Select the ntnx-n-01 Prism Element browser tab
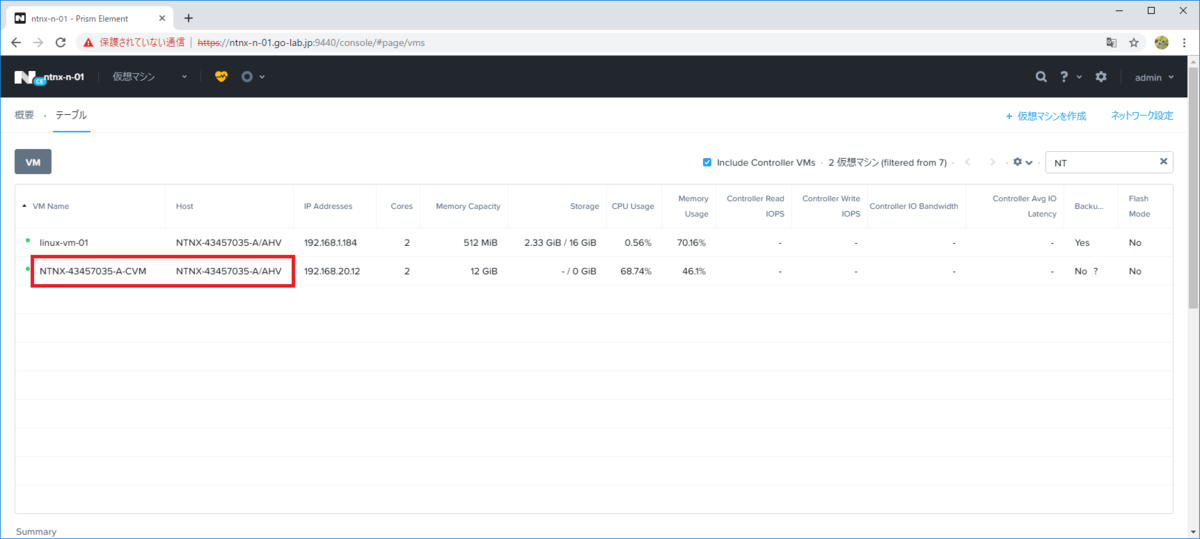The width and height of the screenshot is (1200, 539). (x=90, y=18)
